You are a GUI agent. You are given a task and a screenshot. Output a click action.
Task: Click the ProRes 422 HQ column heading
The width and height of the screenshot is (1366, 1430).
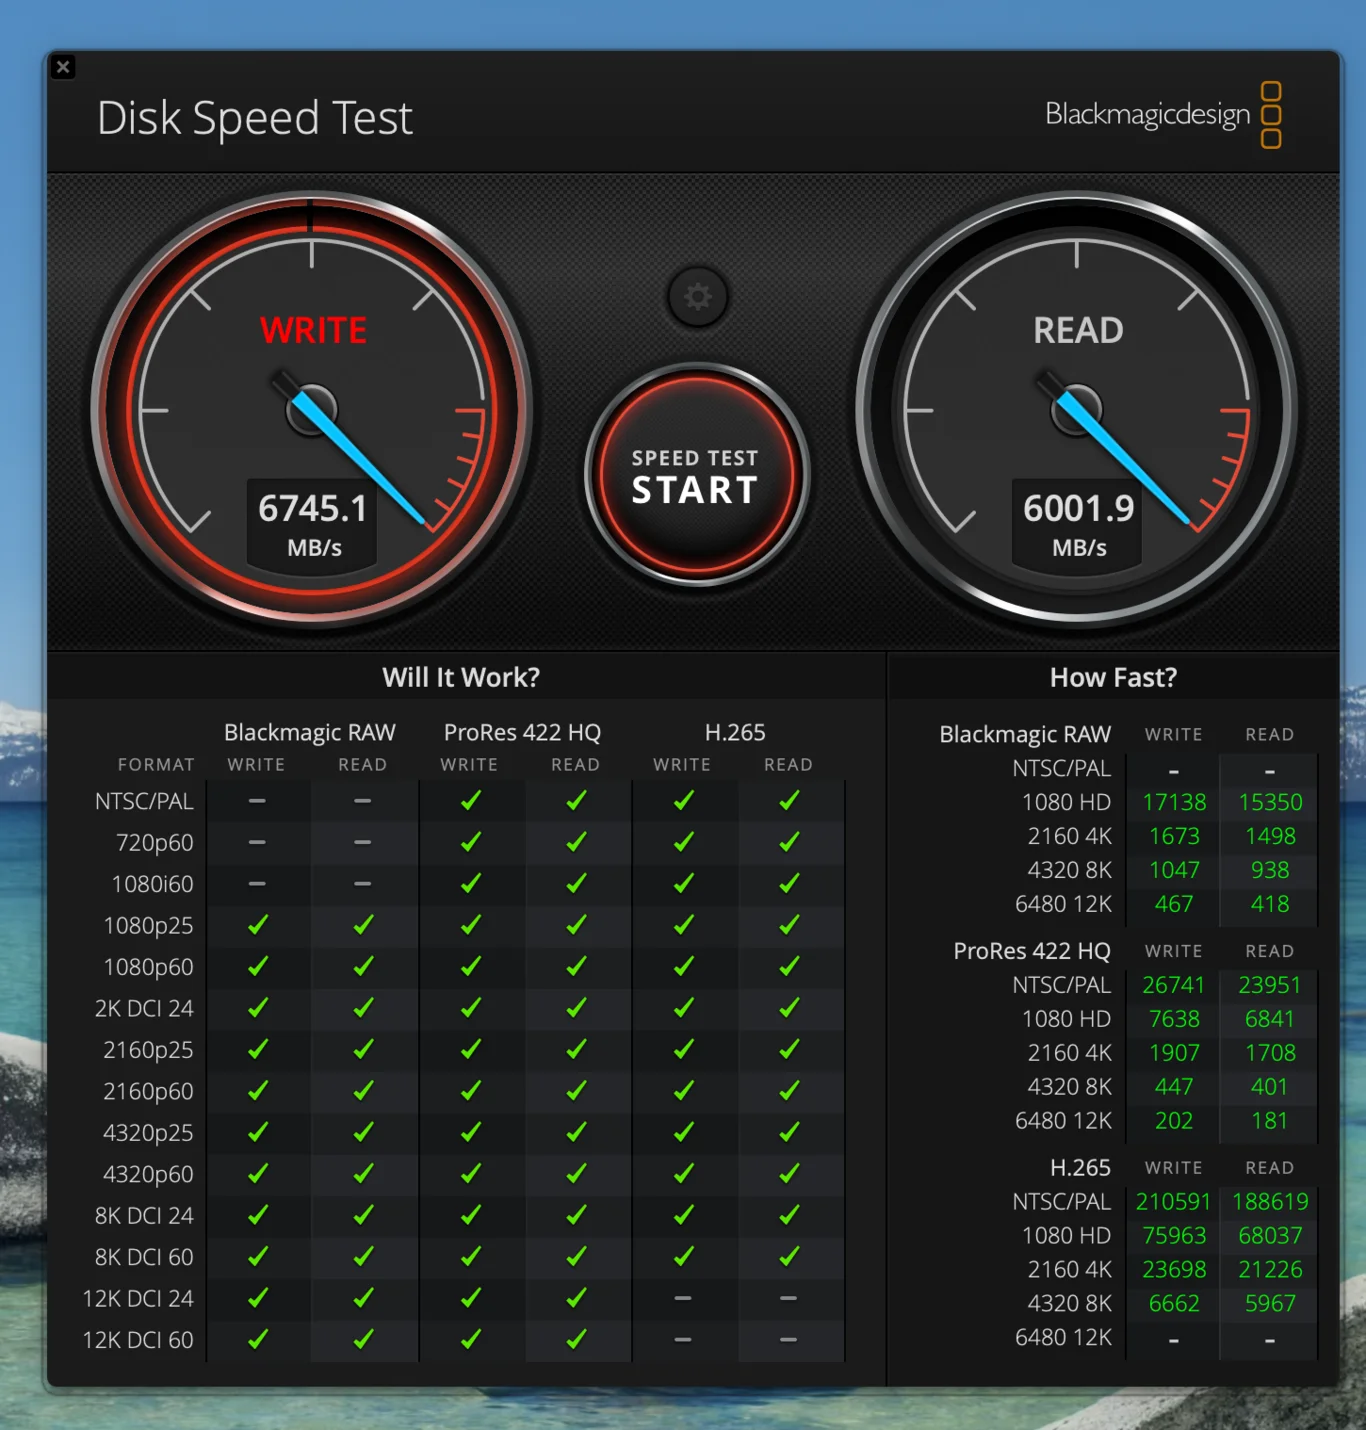tap(522, 732)
